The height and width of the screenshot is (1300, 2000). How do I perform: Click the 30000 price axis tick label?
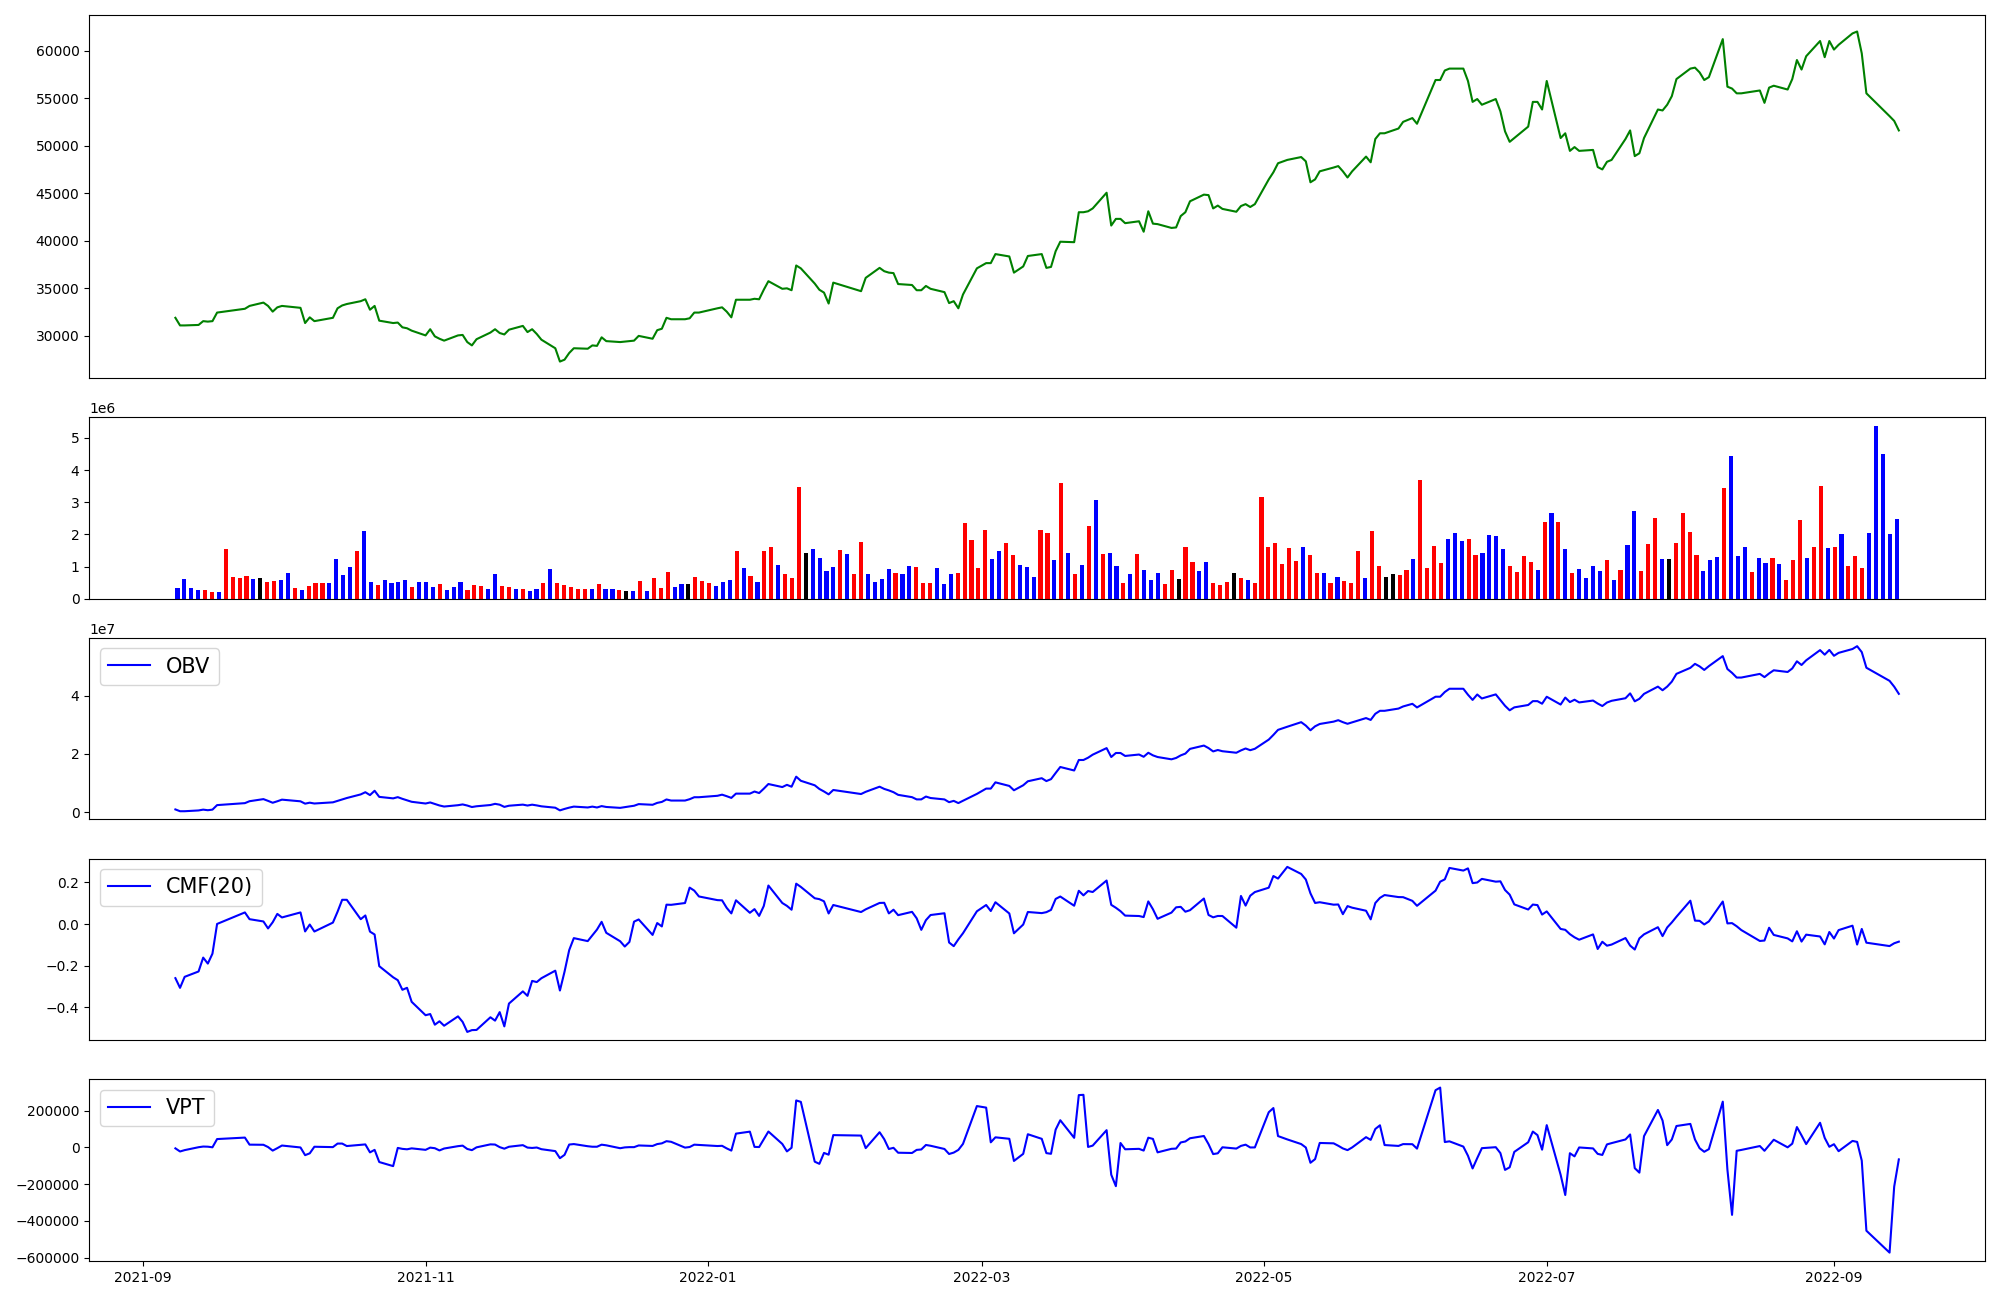[57, 336]
